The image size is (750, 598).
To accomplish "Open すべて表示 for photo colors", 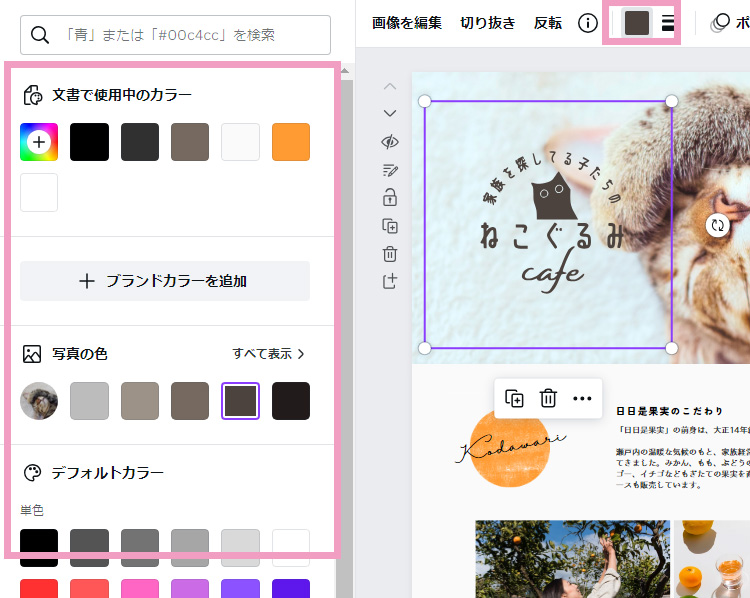I will [268, 354].
